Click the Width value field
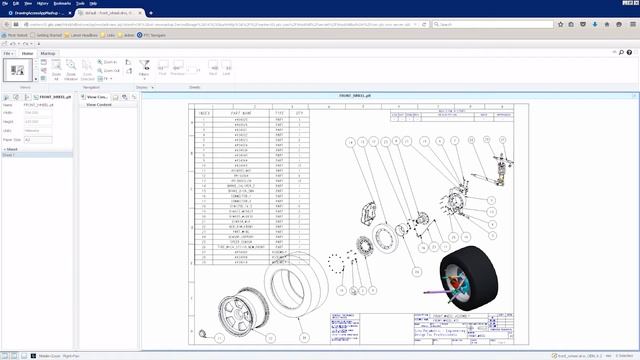Viewport: 640px width, 360px height. pyautogui.click(x=38, y=113)
